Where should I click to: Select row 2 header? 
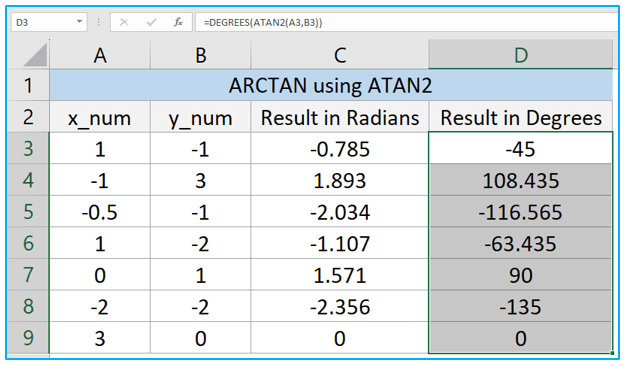point(28,117)
